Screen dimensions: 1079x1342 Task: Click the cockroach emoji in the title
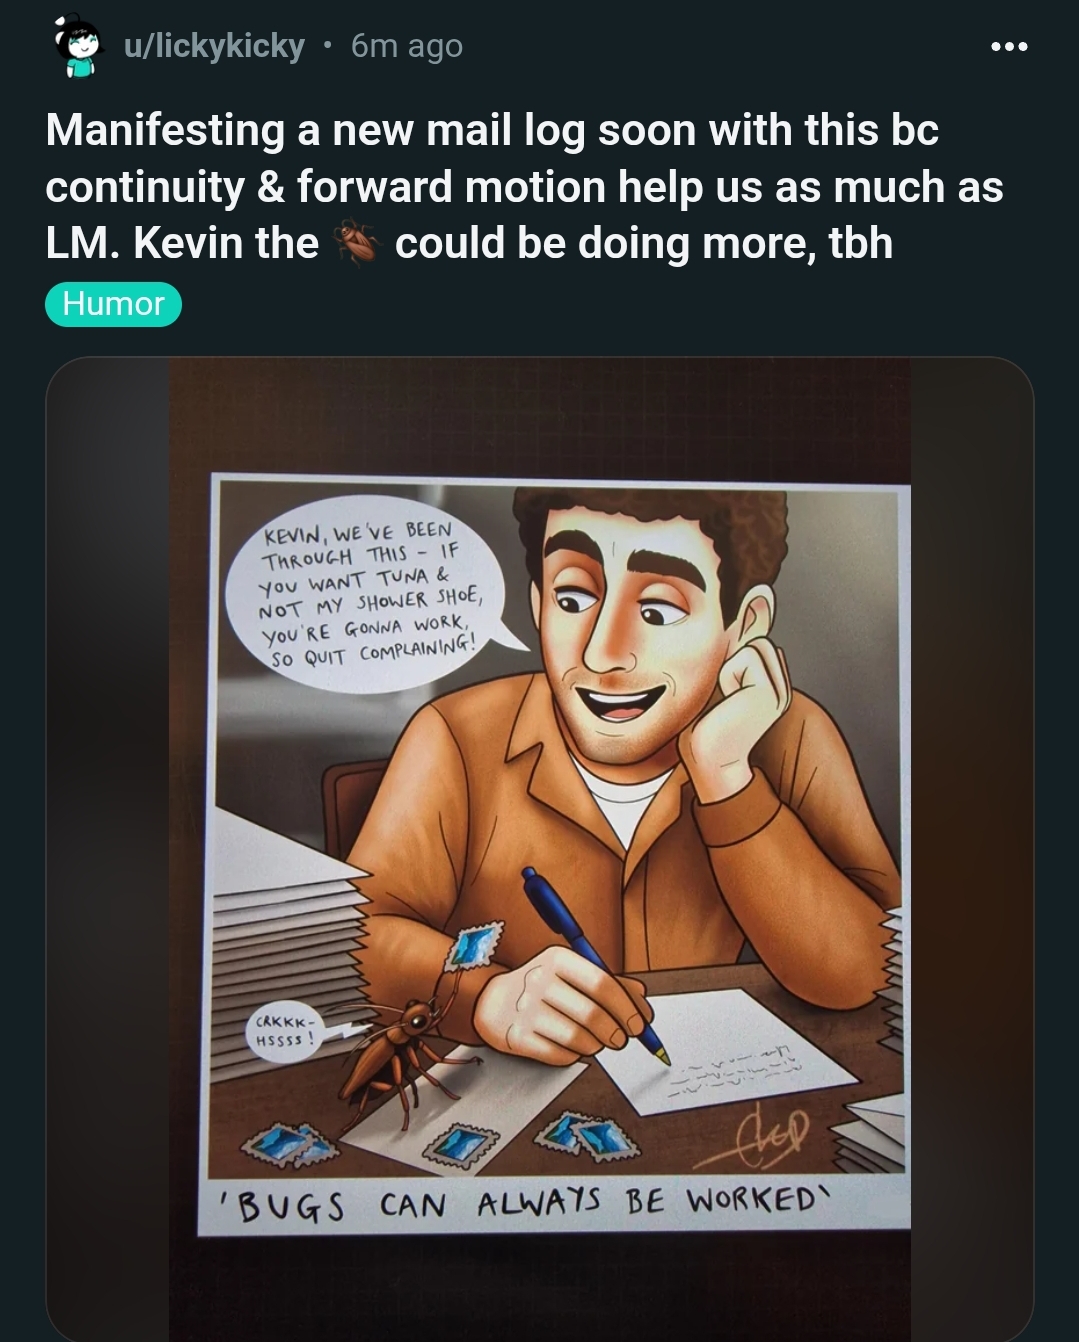click(x=356, y=243)
